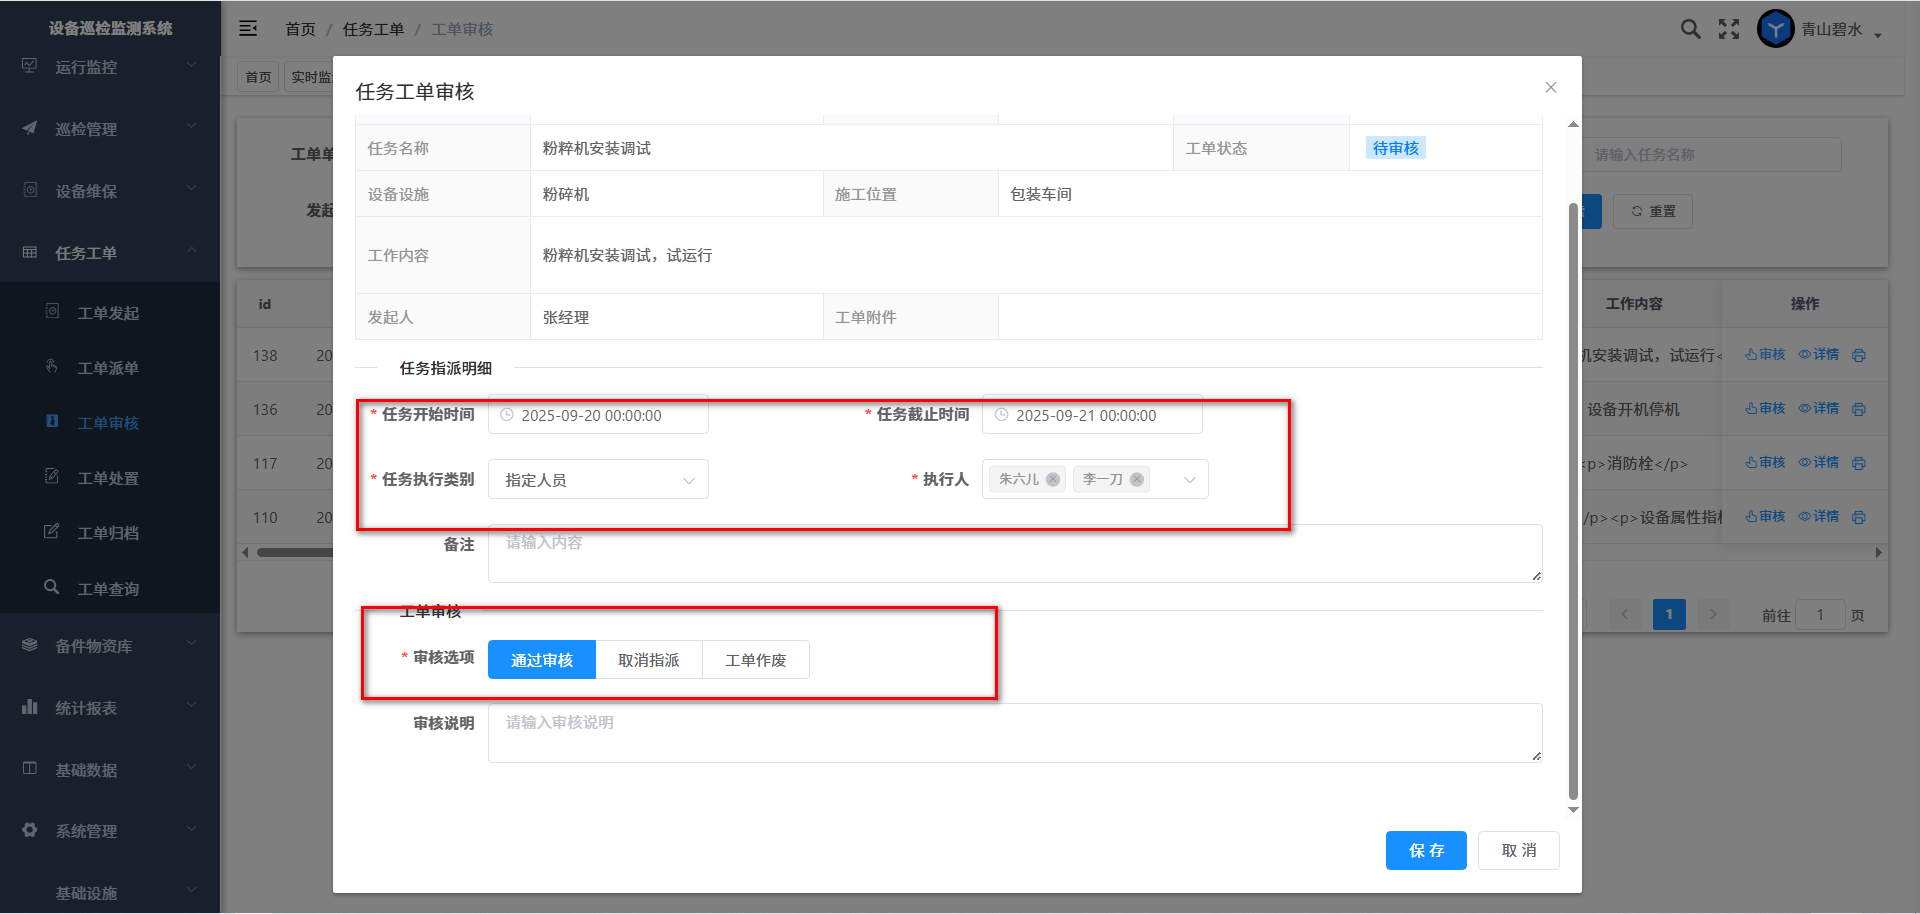Click the 审核说明 text area

click(1014, 733)
